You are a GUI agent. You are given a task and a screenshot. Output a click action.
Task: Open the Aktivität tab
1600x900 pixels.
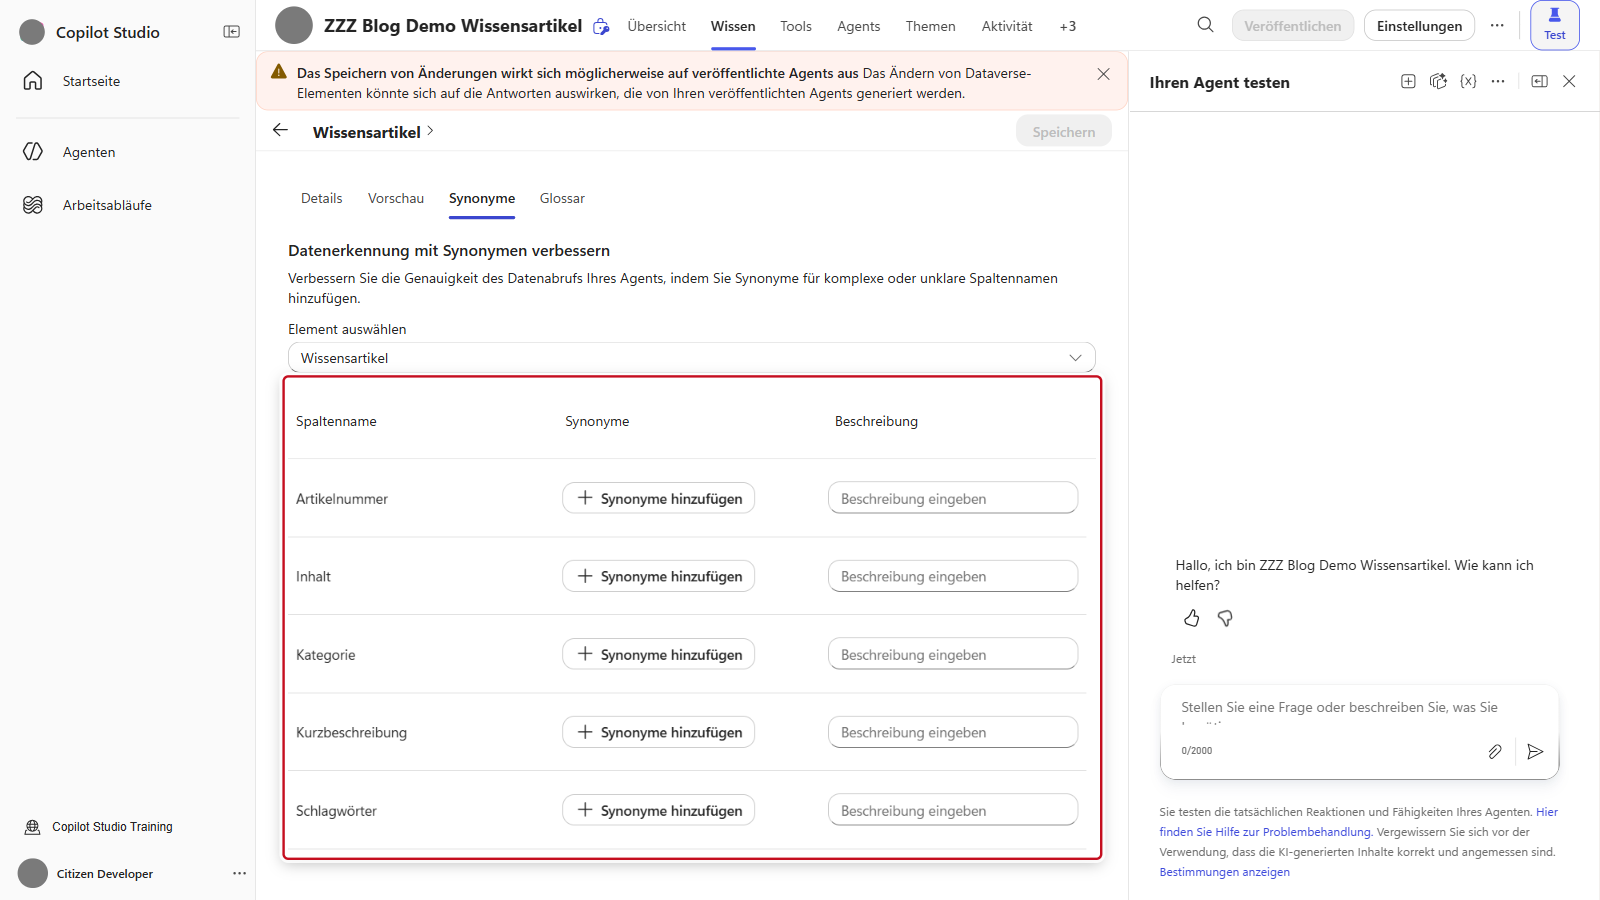(1007, 26)
